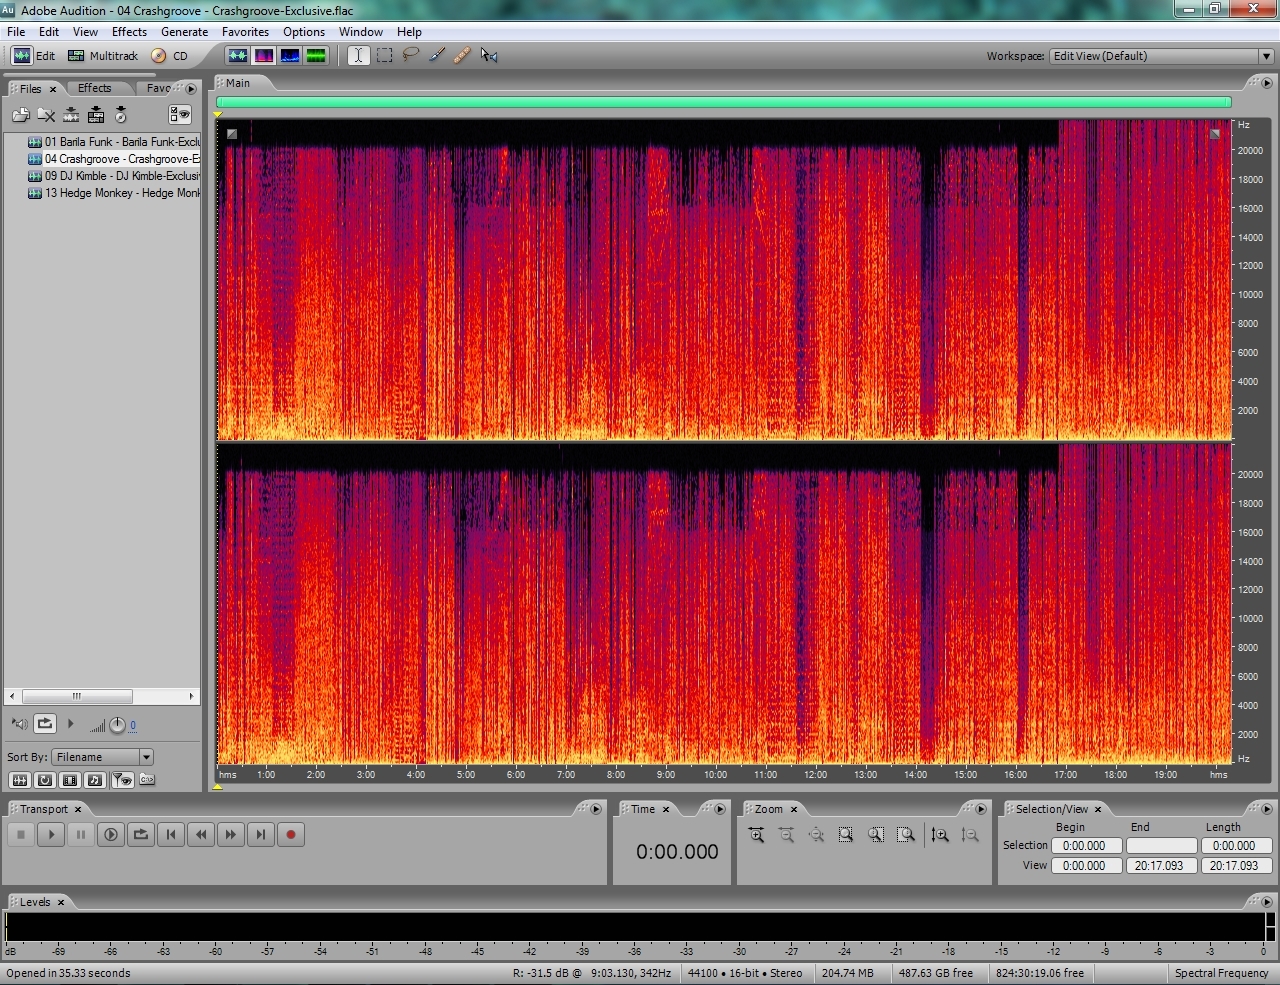1280x985 pixels.
Task: Click the Files panel horizontal scrollbar
Action: pos(77,696)
